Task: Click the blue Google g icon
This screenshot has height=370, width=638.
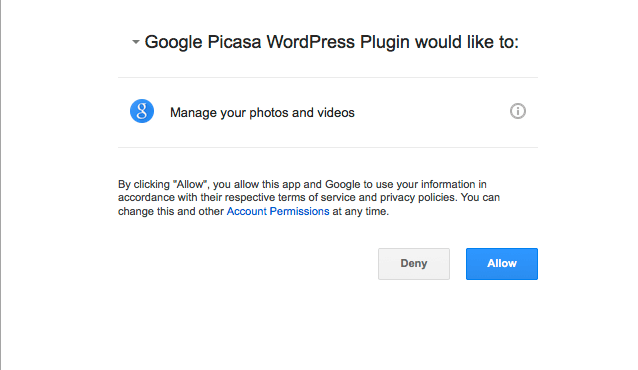Action: click(x=142, y=111)
